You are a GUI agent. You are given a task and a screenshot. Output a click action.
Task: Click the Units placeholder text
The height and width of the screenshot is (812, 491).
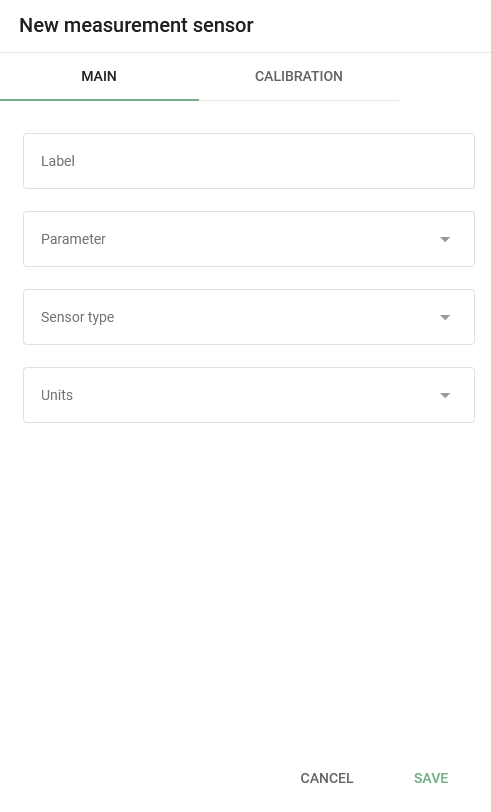(x=57, y=395)
